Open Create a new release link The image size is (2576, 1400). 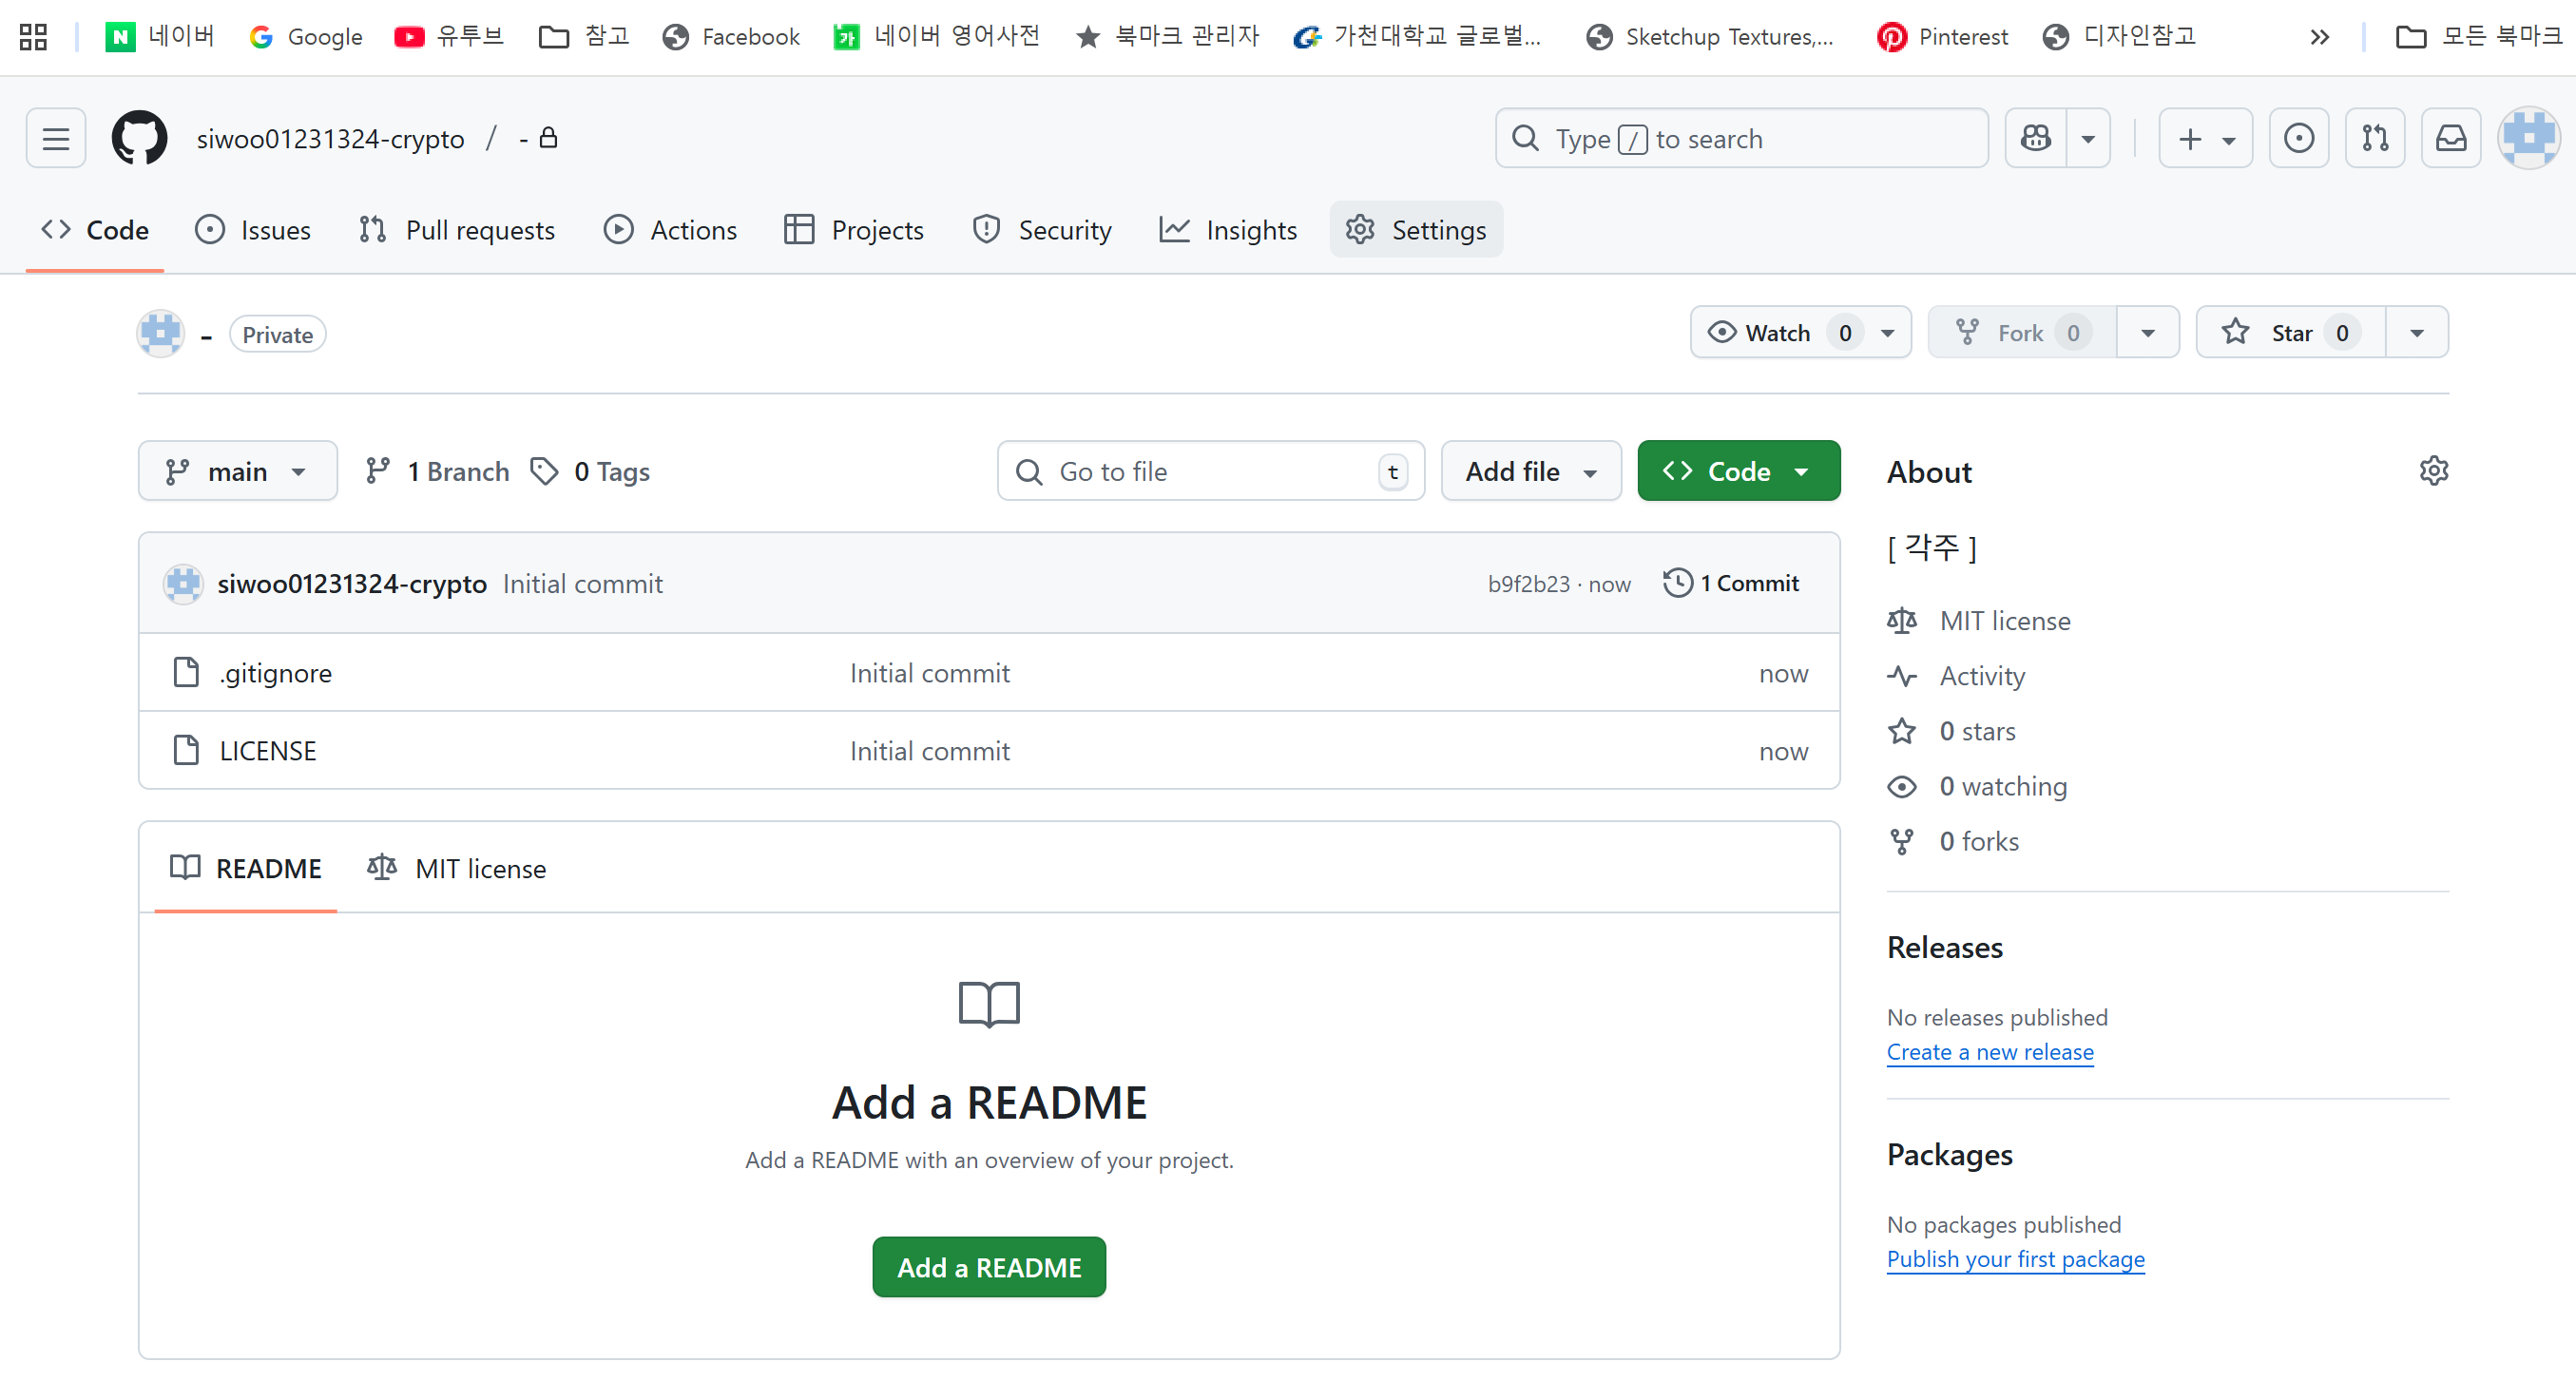coord(1989,1052)
